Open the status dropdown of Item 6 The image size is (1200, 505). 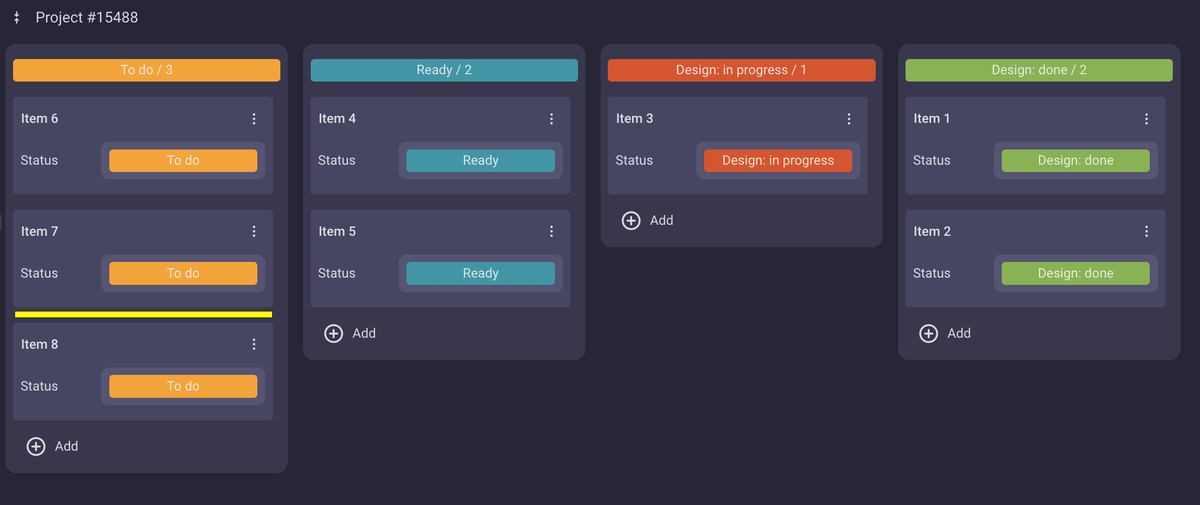(183, 161)
